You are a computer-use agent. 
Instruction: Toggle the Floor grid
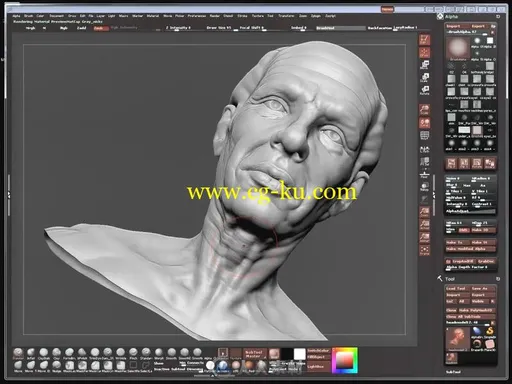pyautogui.click(x=424, y=175)
